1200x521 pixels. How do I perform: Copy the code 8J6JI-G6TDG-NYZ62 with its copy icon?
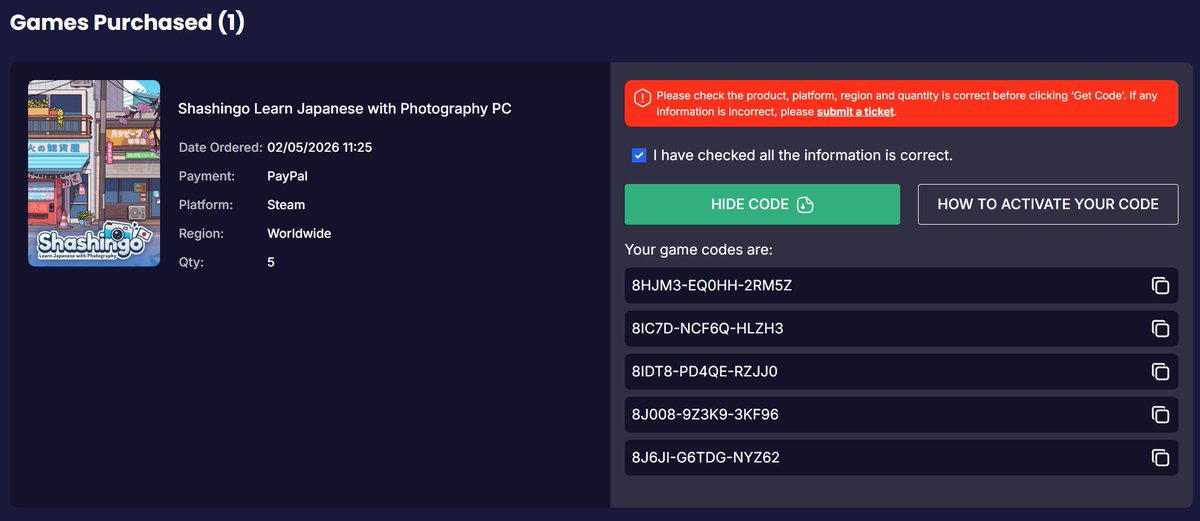click(1160, 458)
